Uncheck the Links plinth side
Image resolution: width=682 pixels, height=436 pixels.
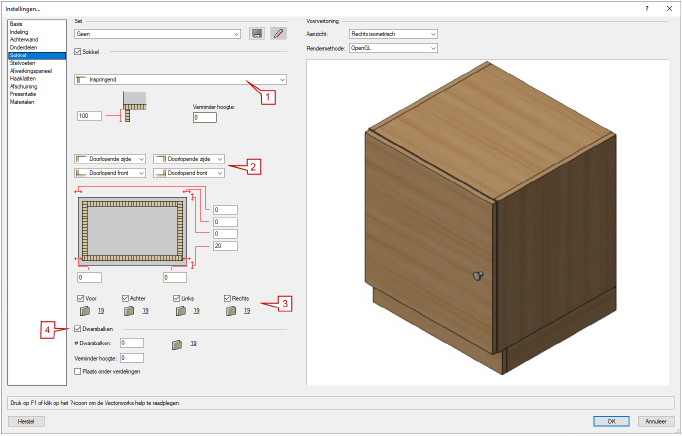(x=177, y=298)
